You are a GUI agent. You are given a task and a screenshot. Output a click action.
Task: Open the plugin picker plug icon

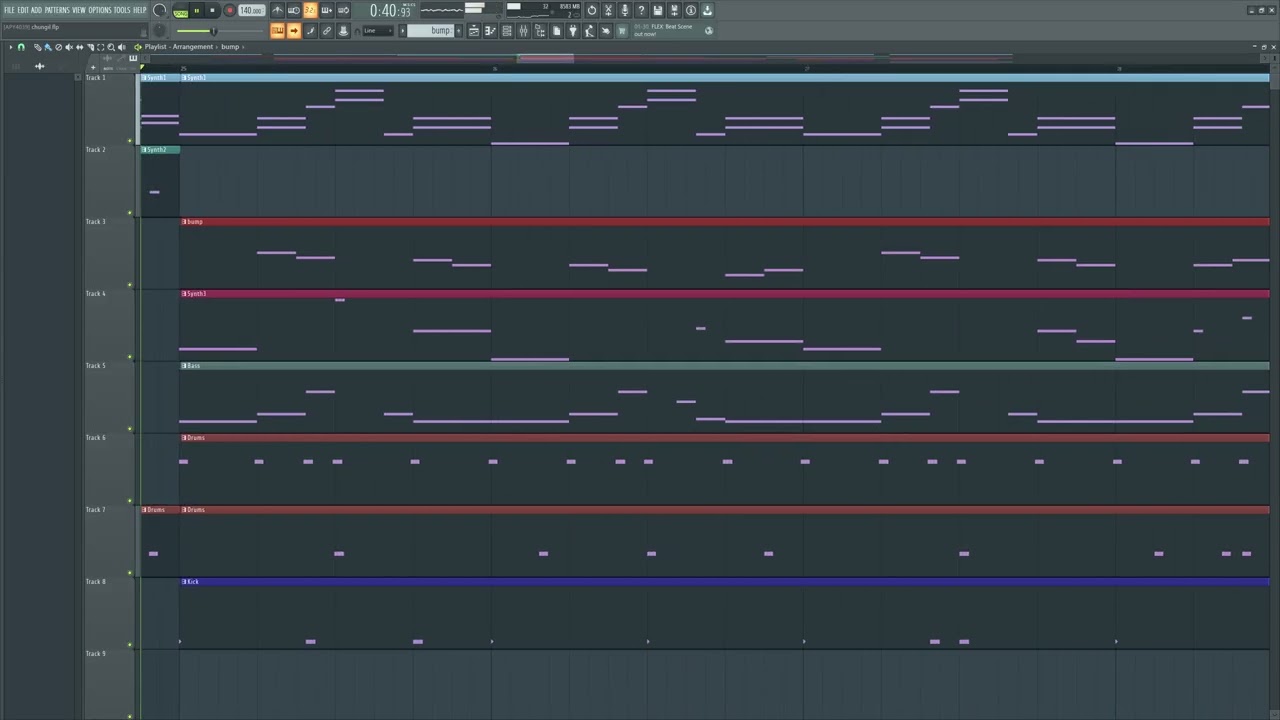click(x=572, y=31)
